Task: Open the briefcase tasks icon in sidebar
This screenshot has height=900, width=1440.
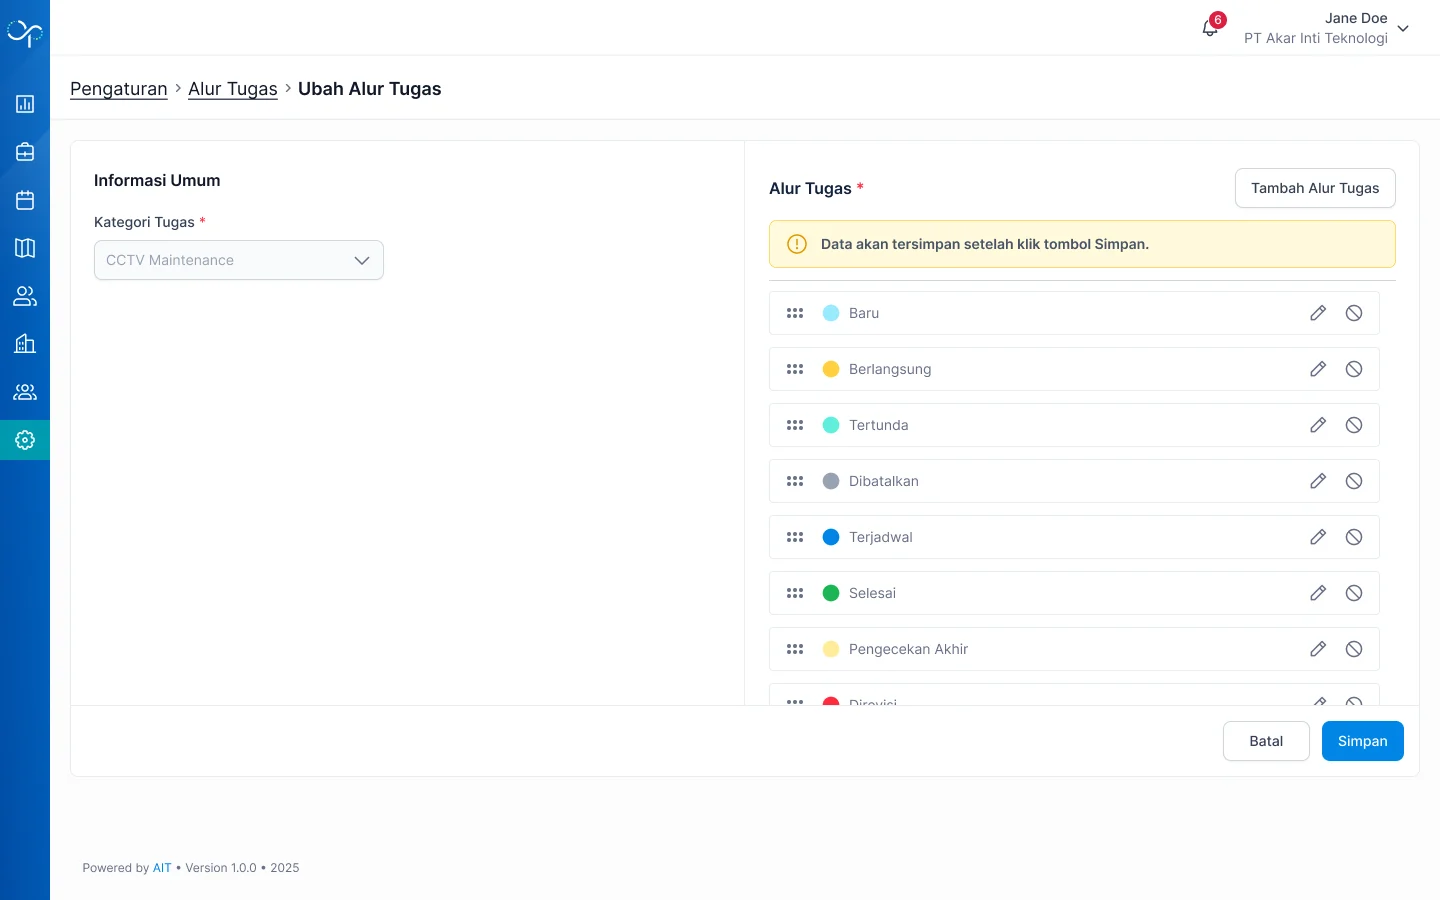Action: 25,152
